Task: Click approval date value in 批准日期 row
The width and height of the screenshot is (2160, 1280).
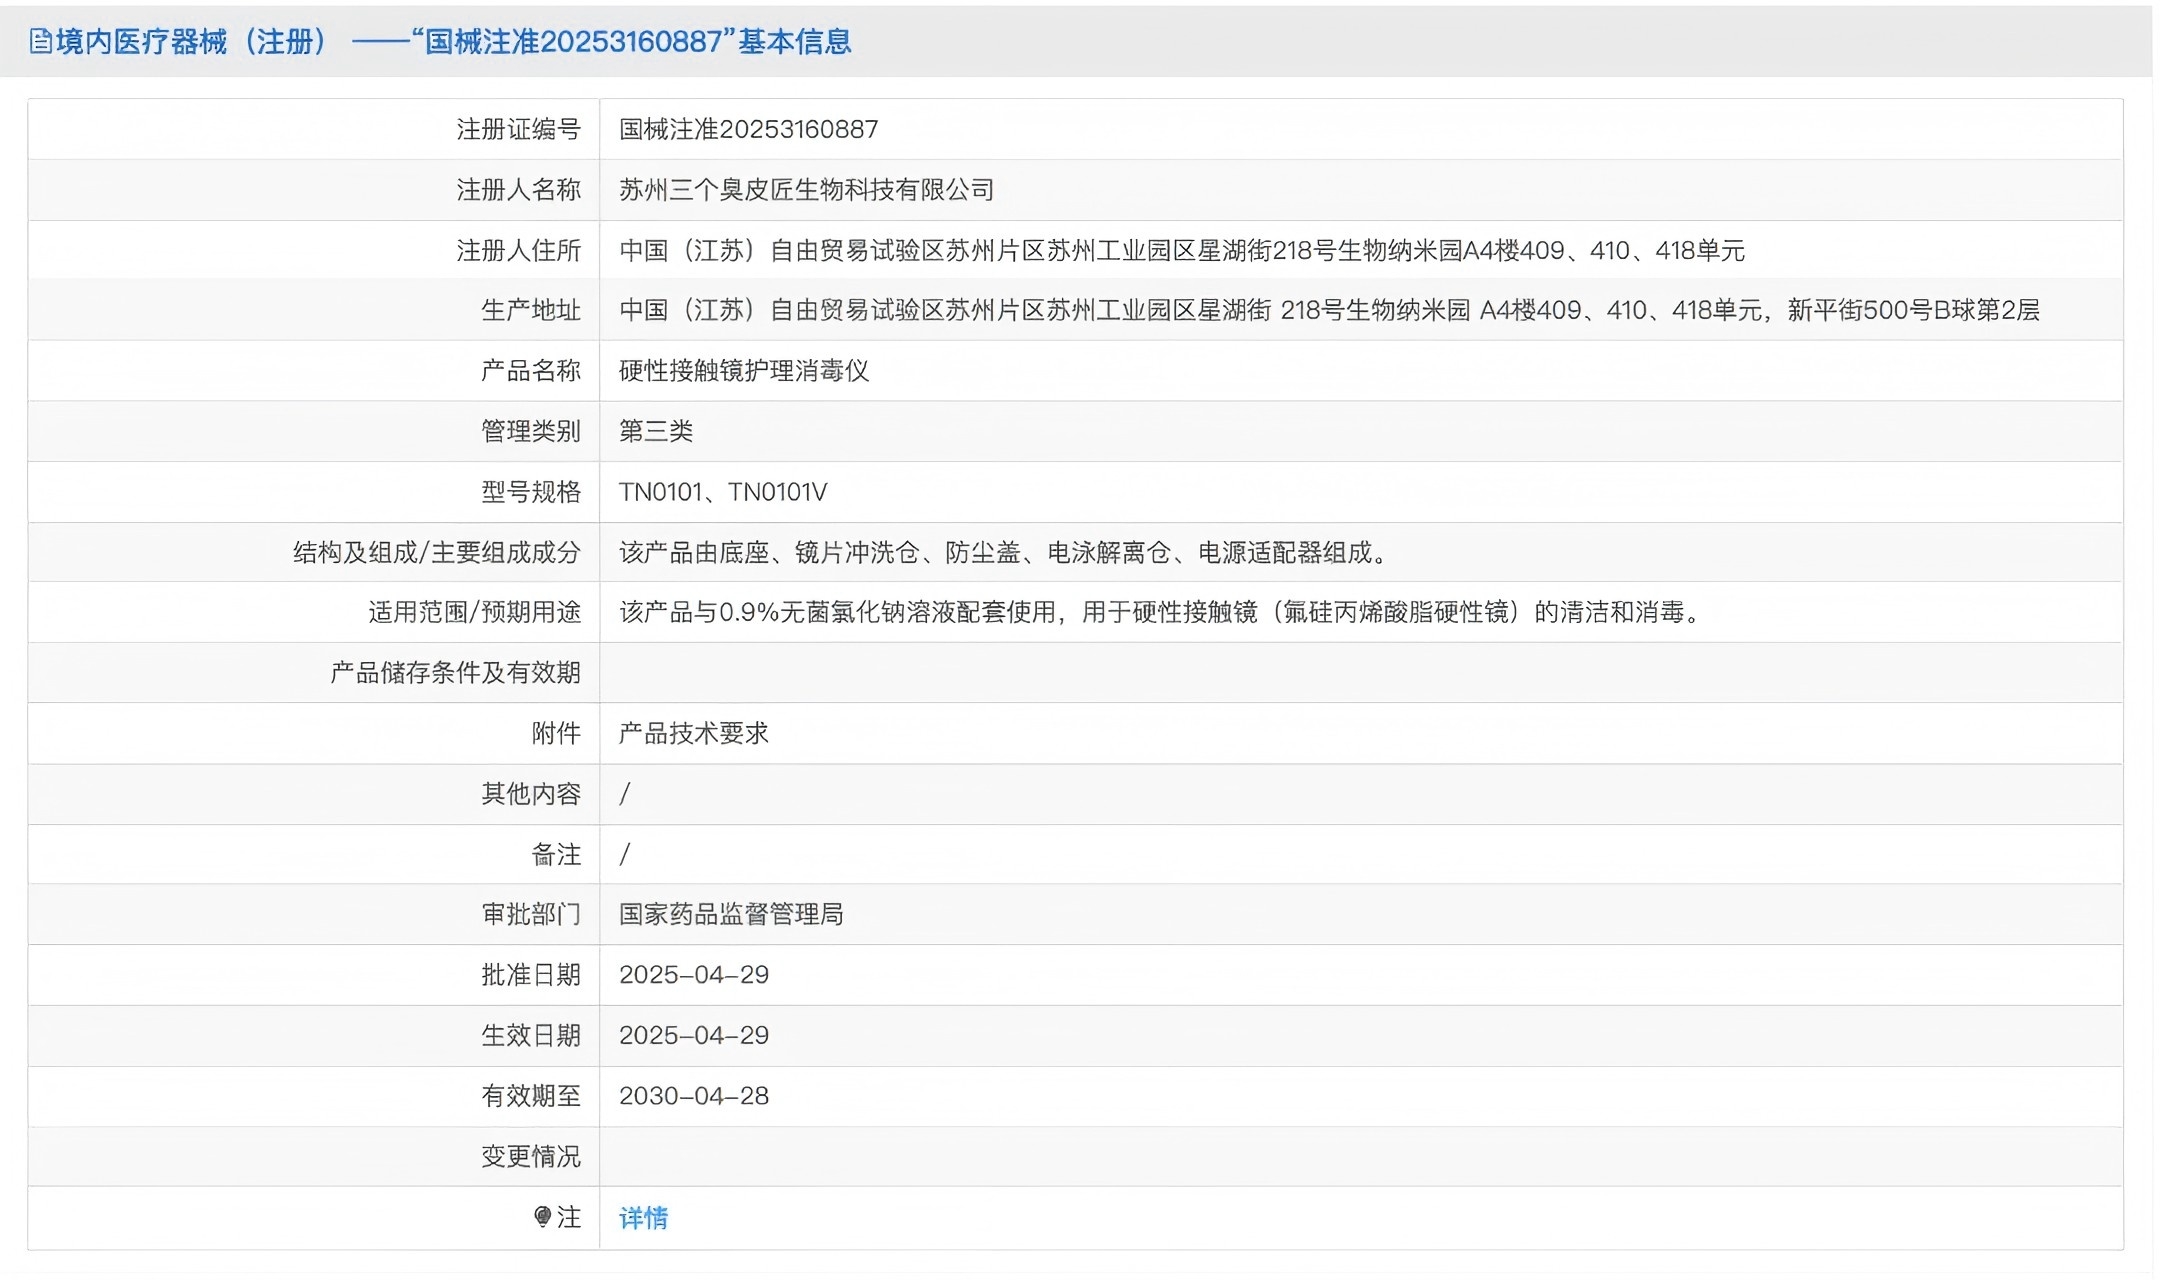Action: [694, 975]
